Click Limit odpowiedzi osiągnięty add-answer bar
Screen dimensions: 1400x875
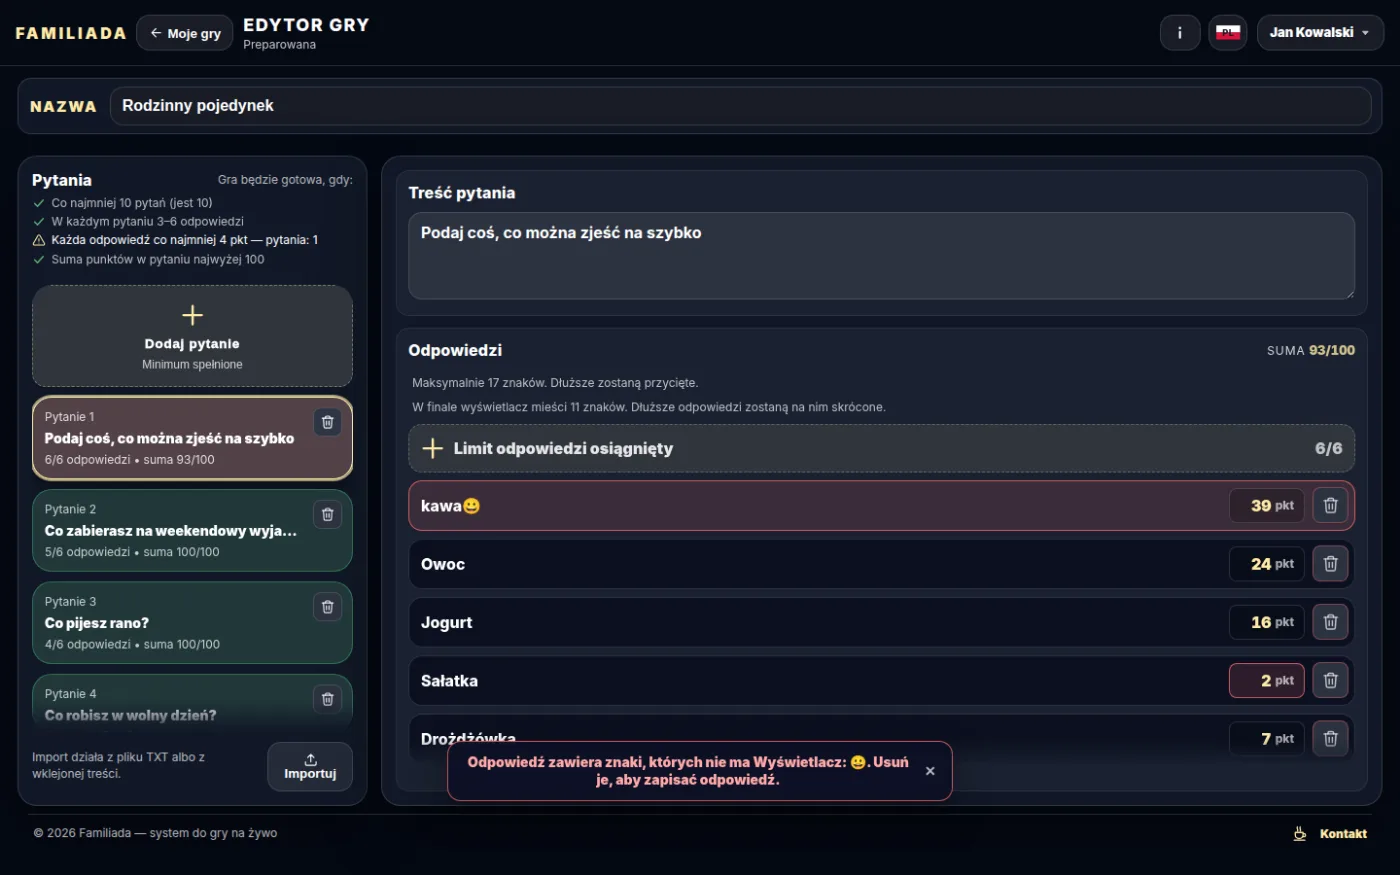[x=881, y=449]
